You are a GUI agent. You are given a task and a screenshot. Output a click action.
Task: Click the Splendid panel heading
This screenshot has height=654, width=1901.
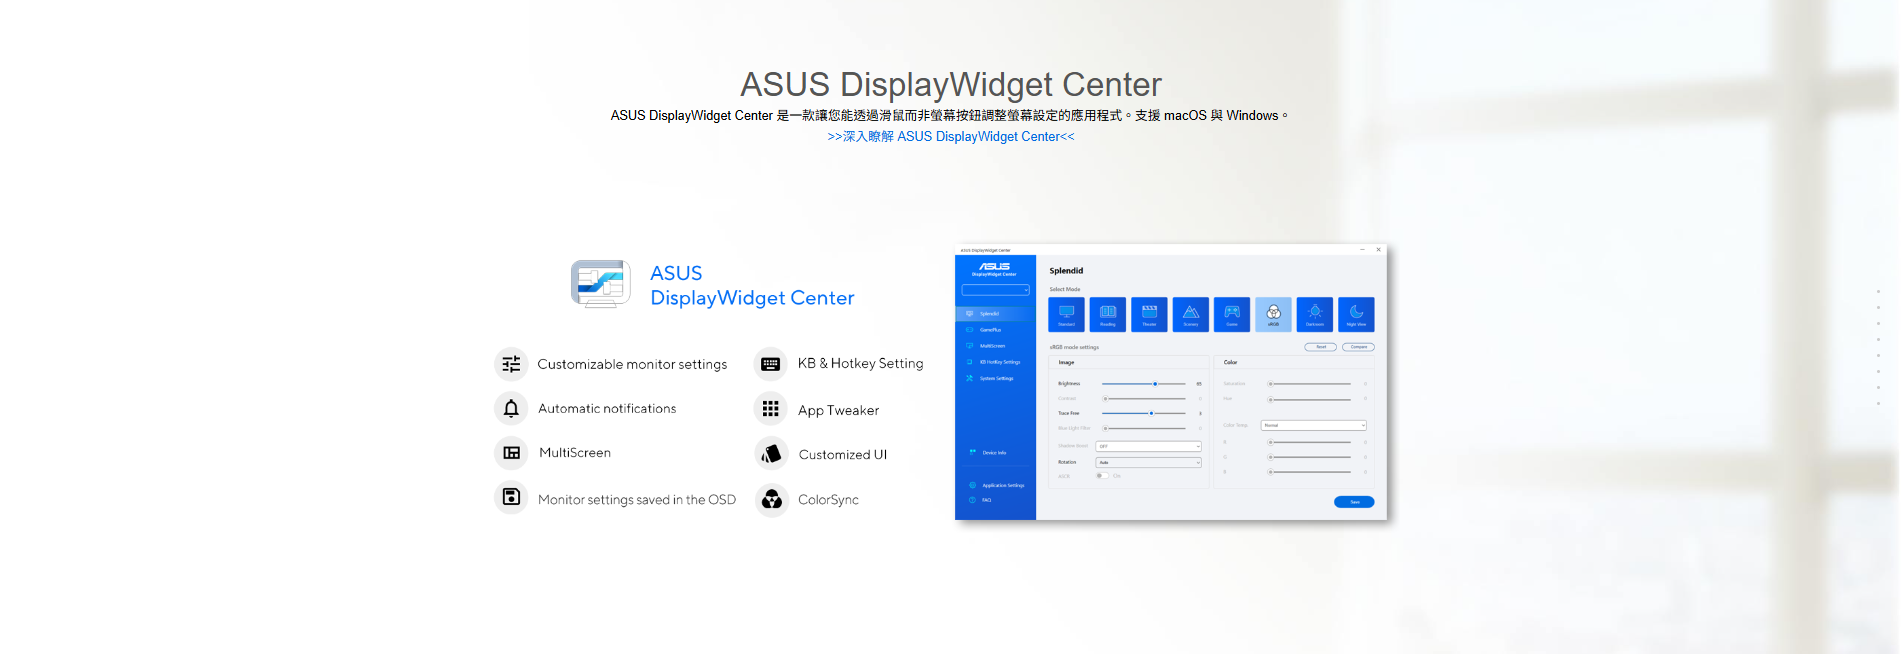(1066, 271)
